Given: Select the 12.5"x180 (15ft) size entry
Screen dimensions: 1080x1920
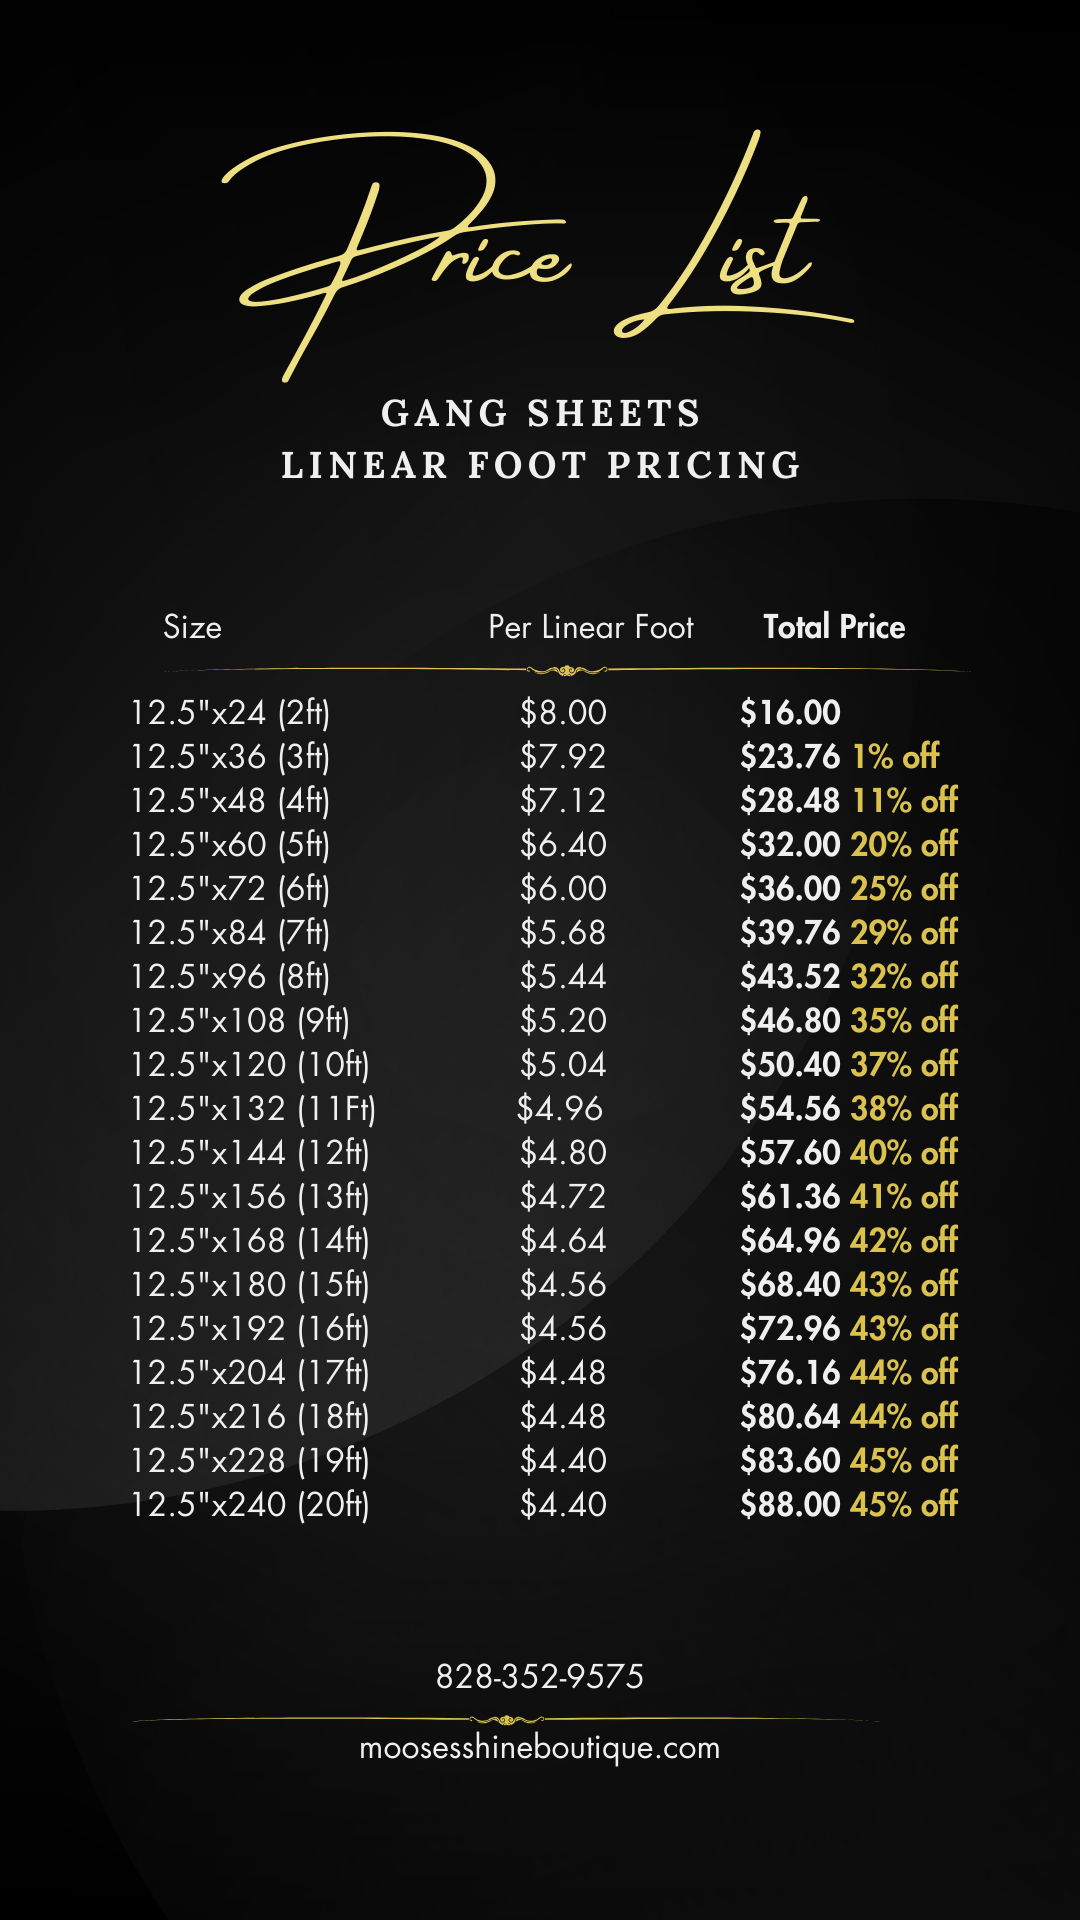Looking at the screenshot, I should coord(250,1285).
